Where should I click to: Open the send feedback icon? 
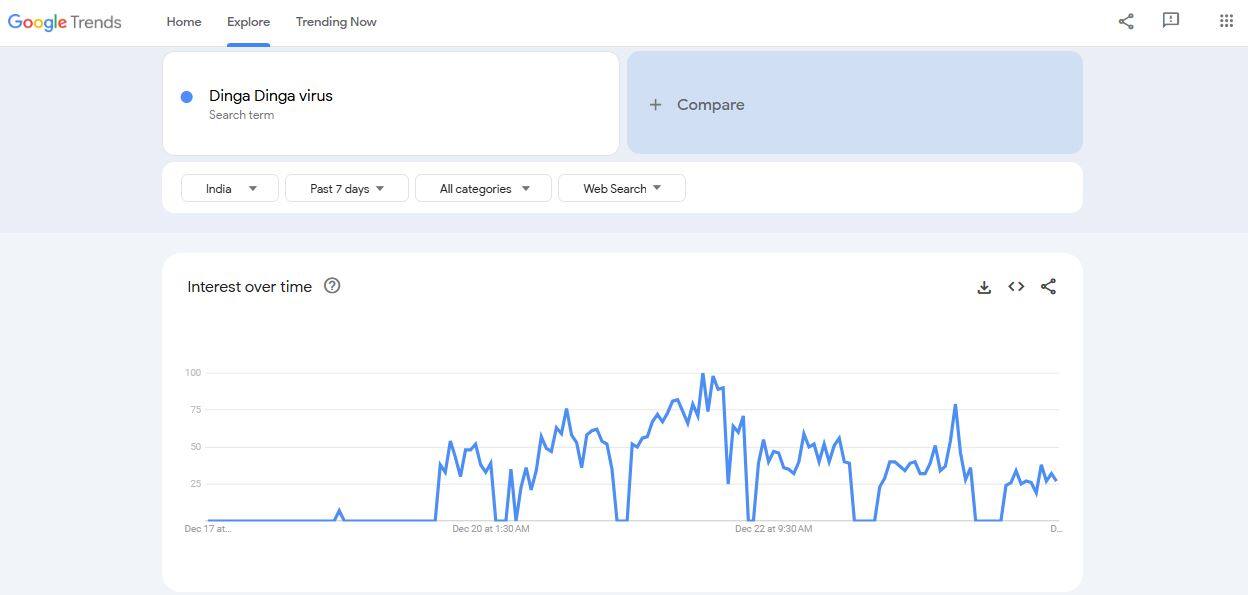1171,21
